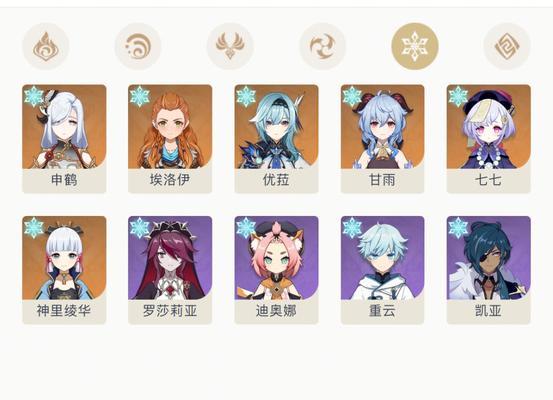Select the Geo element filter icon
Viewport: 553px width, 400px height.
pos(507,46)
